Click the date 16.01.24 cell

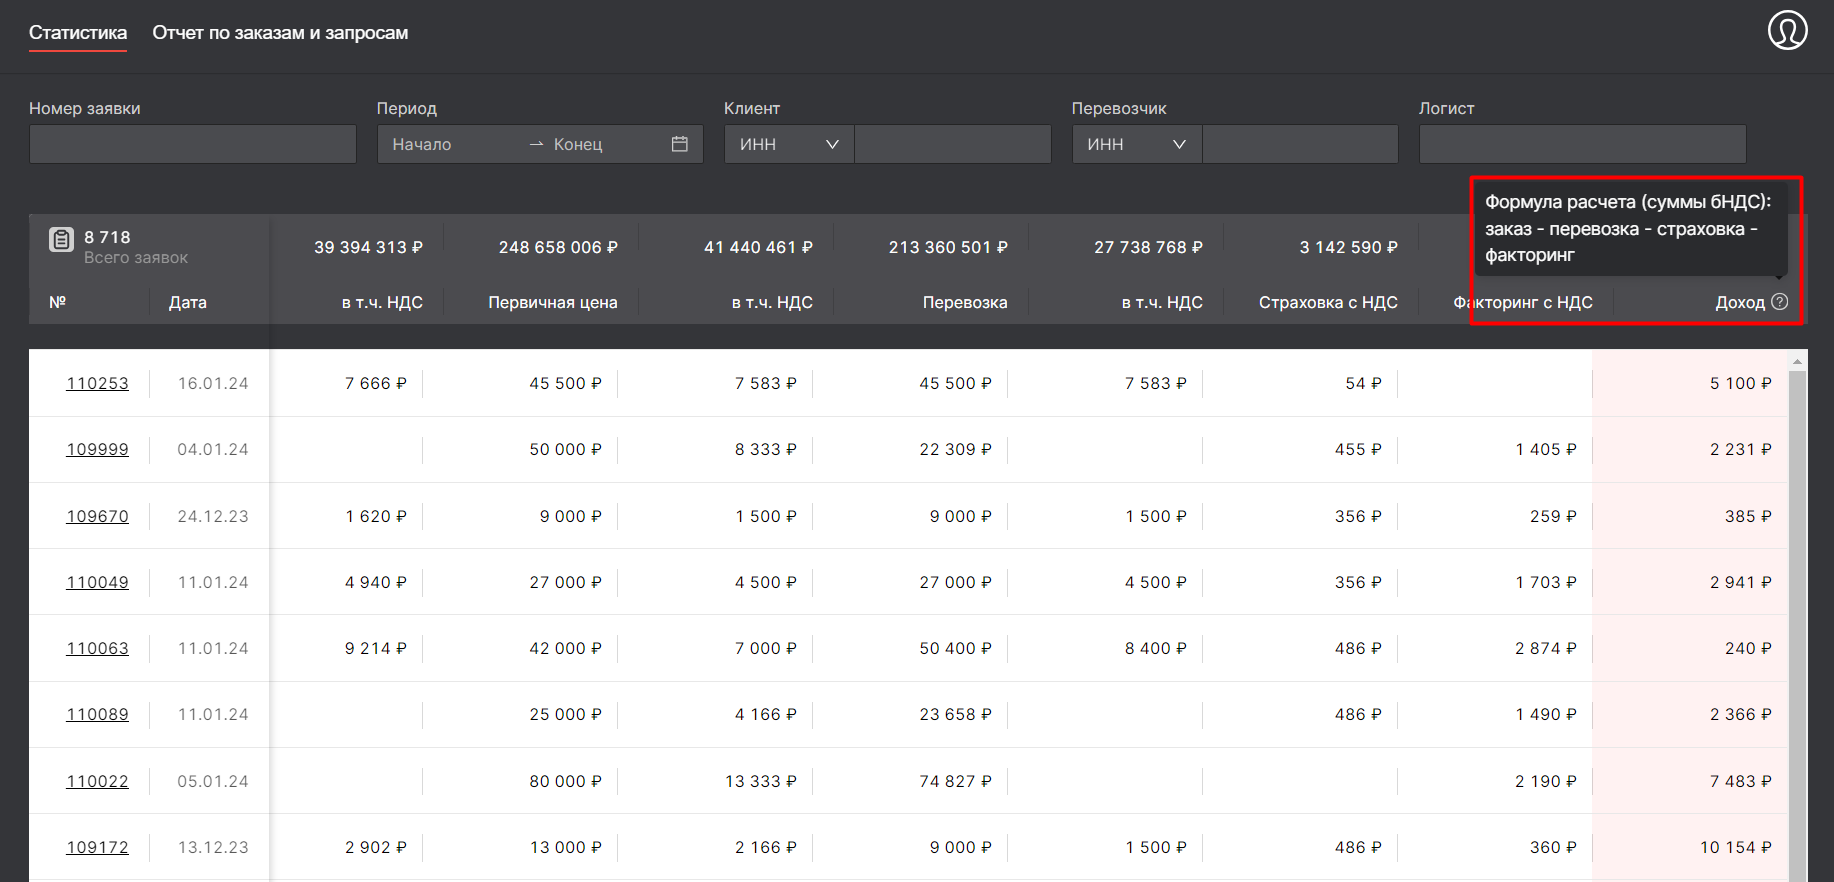[x=213, y=383]
